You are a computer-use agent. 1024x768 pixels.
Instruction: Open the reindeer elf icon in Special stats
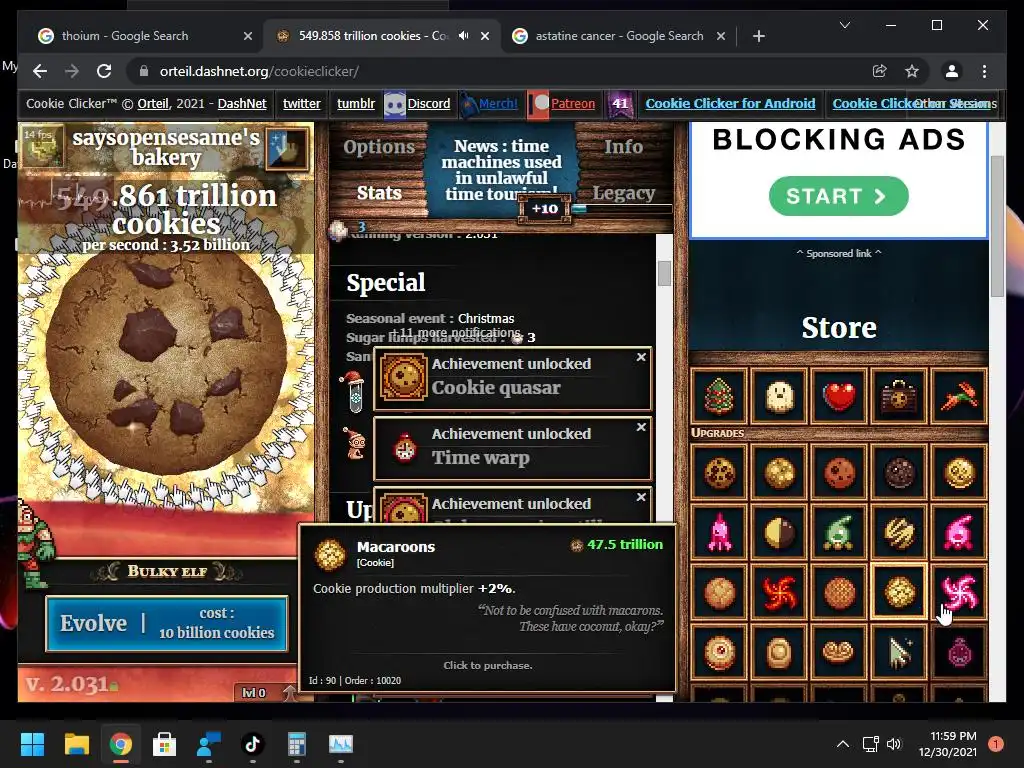point(355,445)
